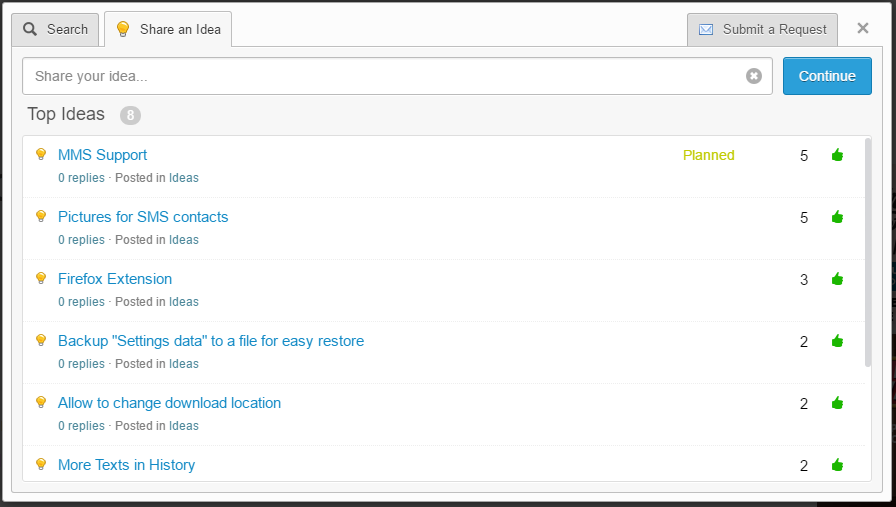Like the Firefox Extension idea
Image resolution: width=896 pixels, height=507 pixels.
837,279
